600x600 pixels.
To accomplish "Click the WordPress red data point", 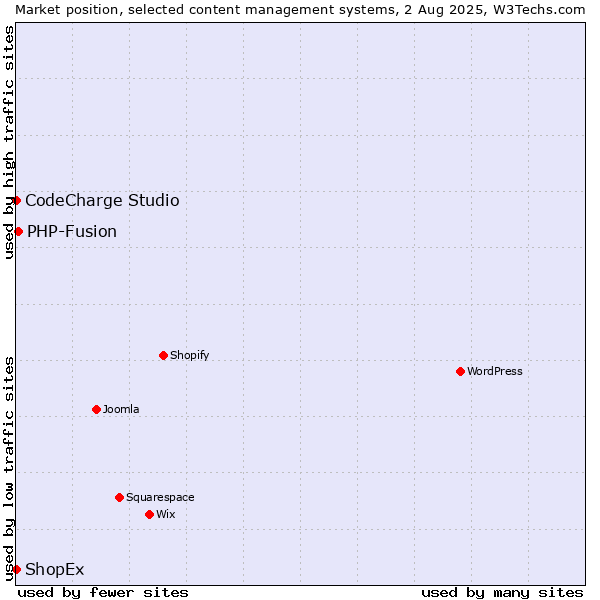I will click(x=460, y=372).
